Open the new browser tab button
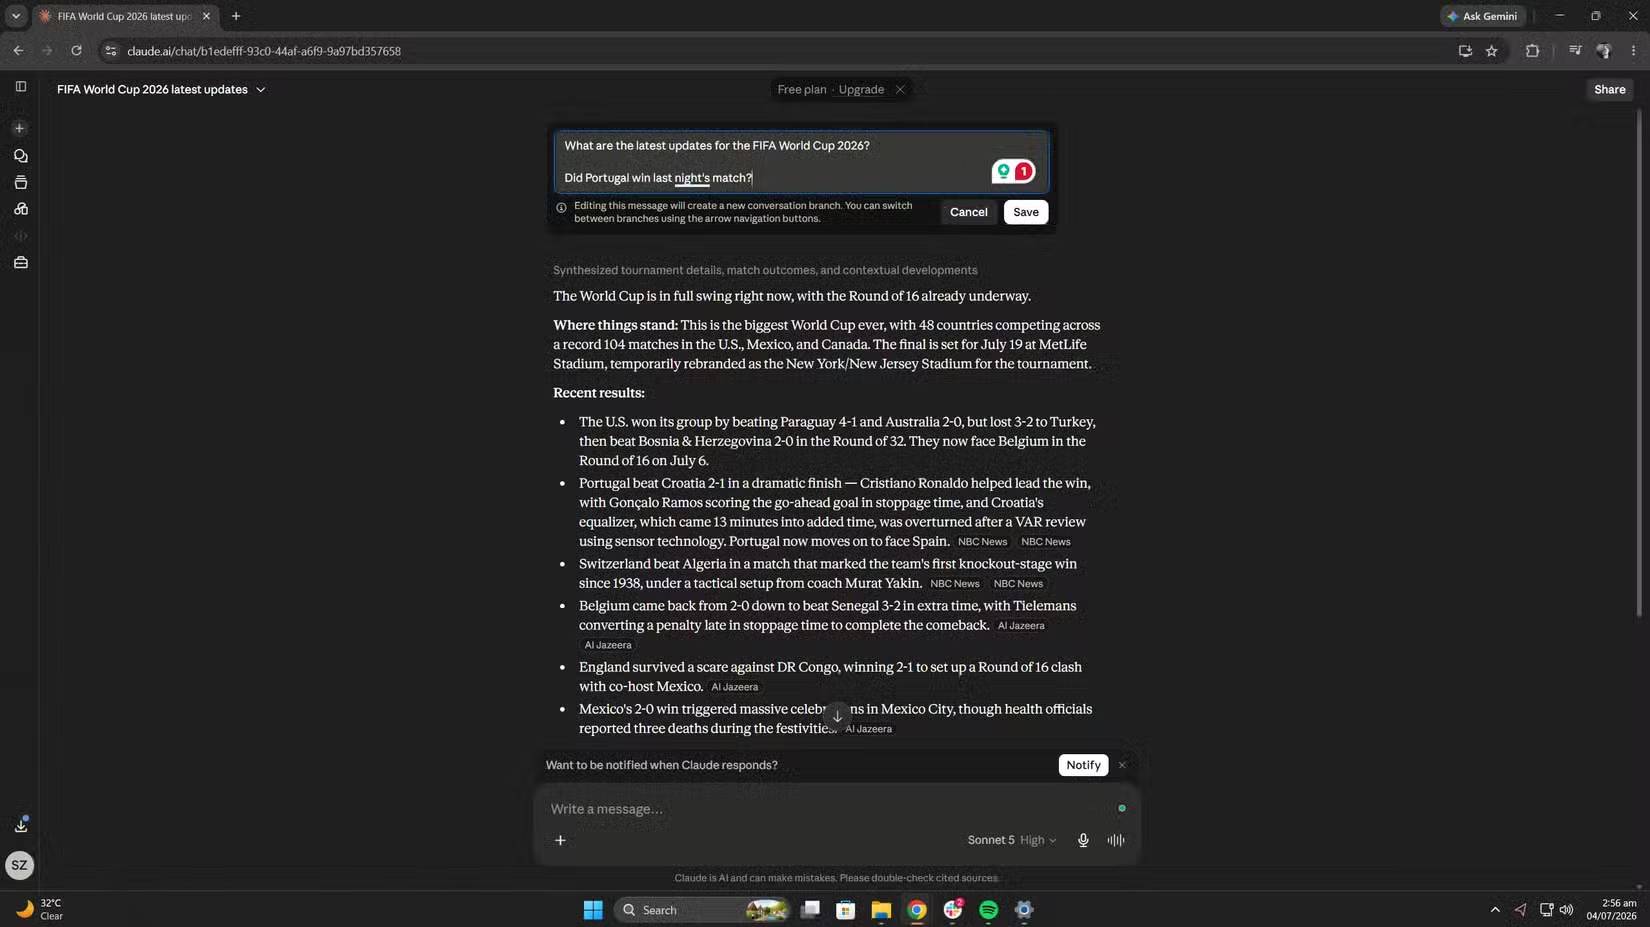The width and height of the screenshot is (1650, 927). click(236, 16)
